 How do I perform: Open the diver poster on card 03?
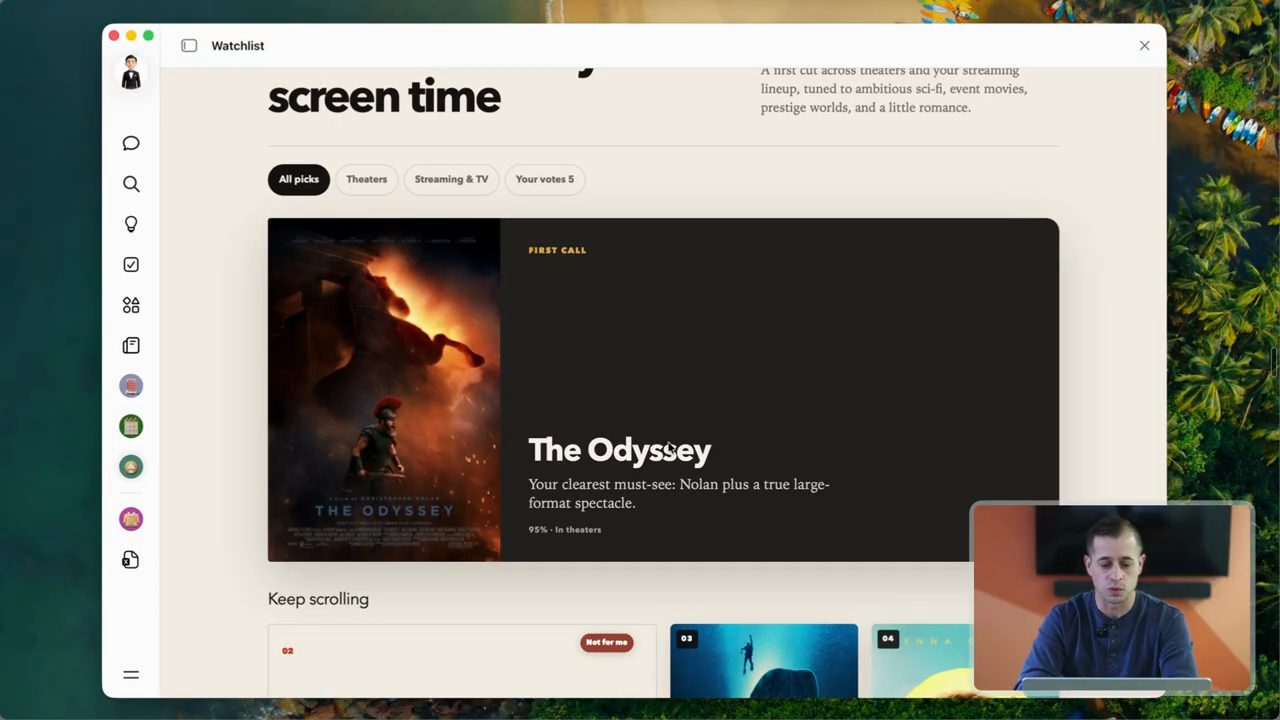pyautogui.click(x=764, y=661)
